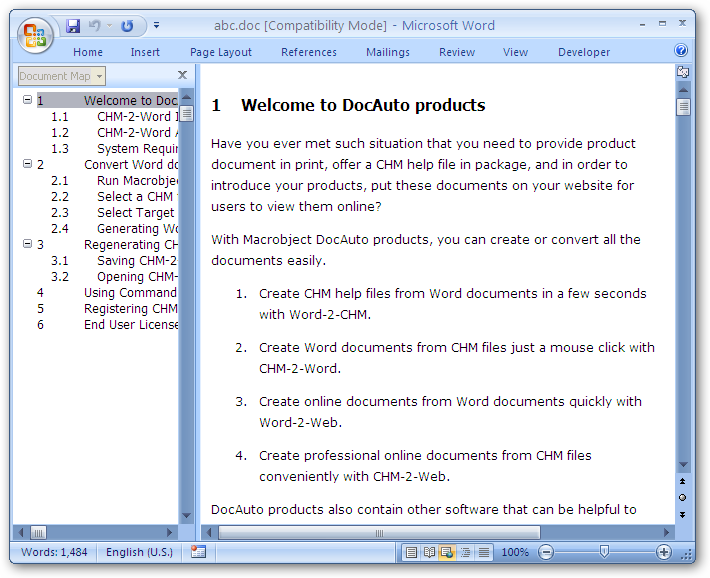Collapse section 3 in Document Map
Viewport: 710px width, 578px height.
pyautogui.click(x=28, y=244)
